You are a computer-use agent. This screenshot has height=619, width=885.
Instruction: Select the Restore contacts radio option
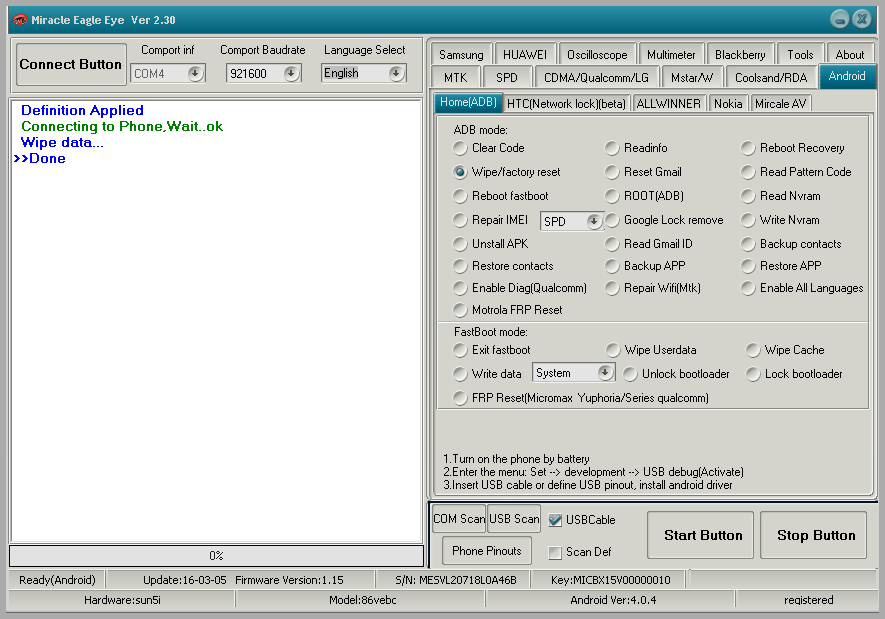coord(503,266)
